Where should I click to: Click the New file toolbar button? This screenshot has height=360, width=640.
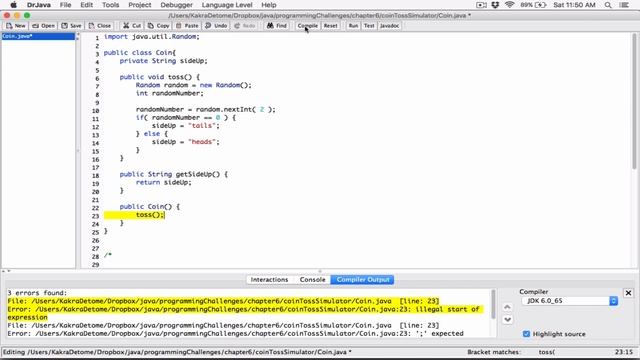tap(16, 26)
